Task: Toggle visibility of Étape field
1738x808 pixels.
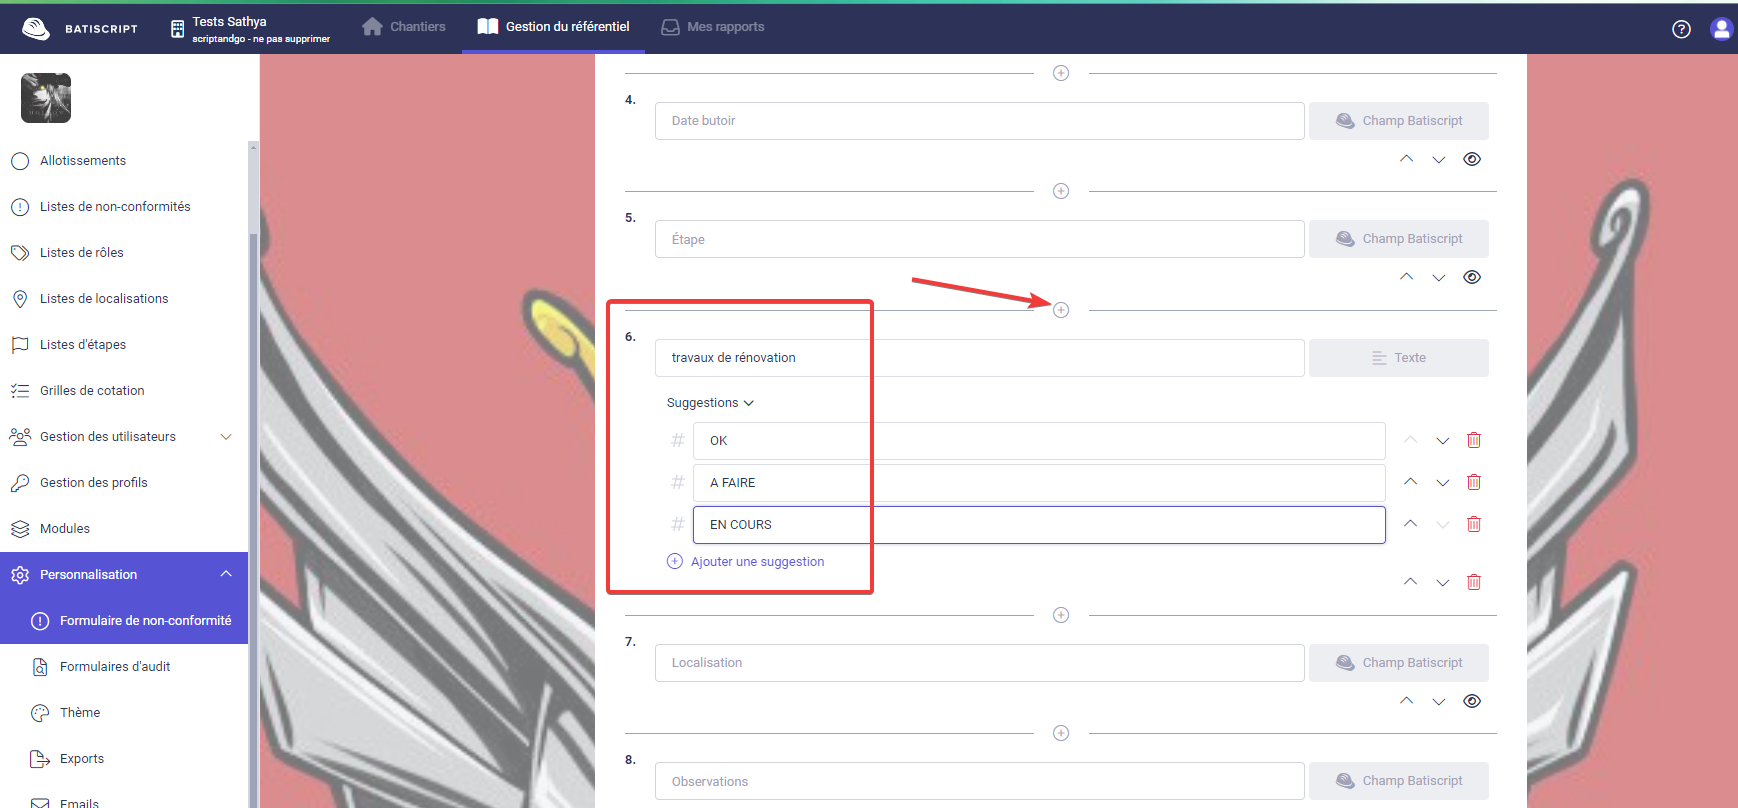Action: [1472, 277]
